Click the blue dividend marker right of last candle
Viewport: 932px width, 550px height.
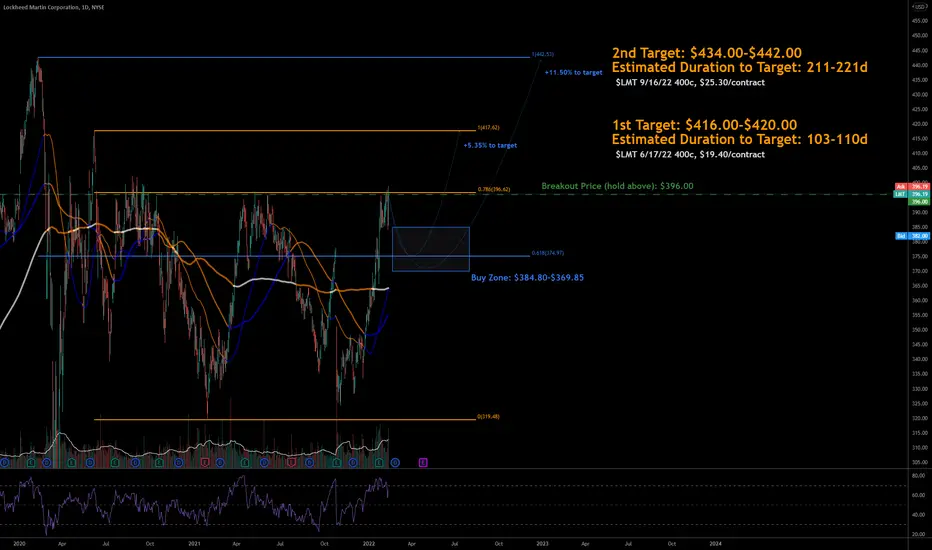click(x=395, y=462)
